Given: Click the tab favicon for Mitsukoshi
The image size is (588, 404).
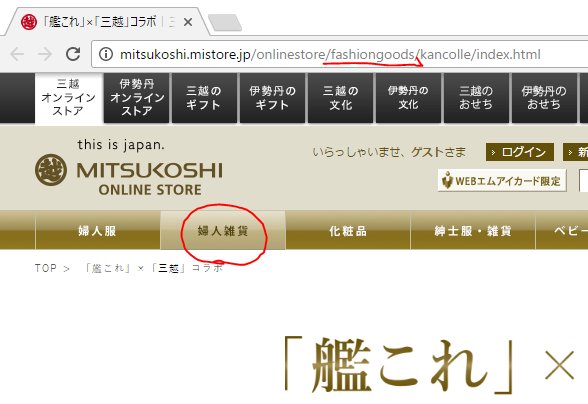Looking at the screenshot, I should (29, 22).
